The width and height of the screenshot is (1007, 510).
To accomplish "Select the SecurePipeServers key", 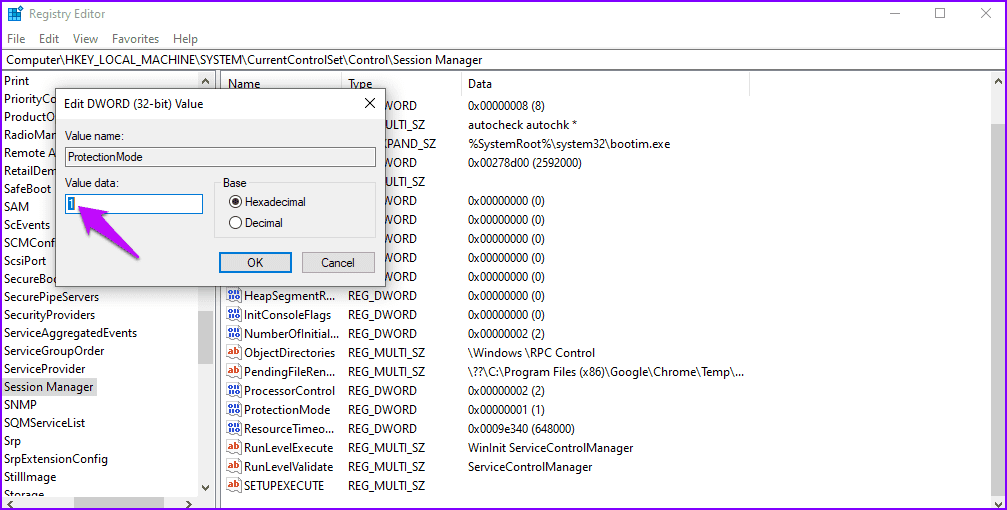I will (51, 297).
